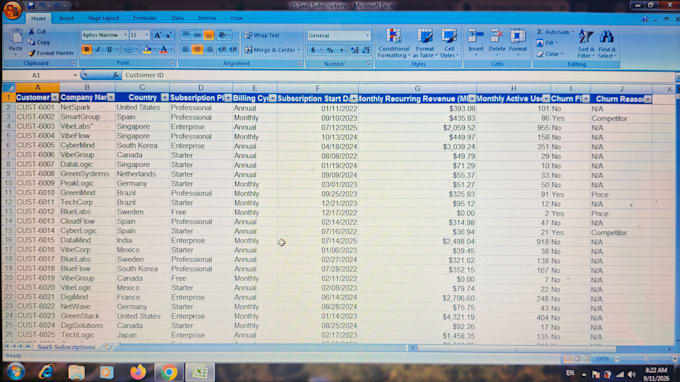Click the Copy command
The width and height of the screenshot is (680, 382).
tap(39, 42)
